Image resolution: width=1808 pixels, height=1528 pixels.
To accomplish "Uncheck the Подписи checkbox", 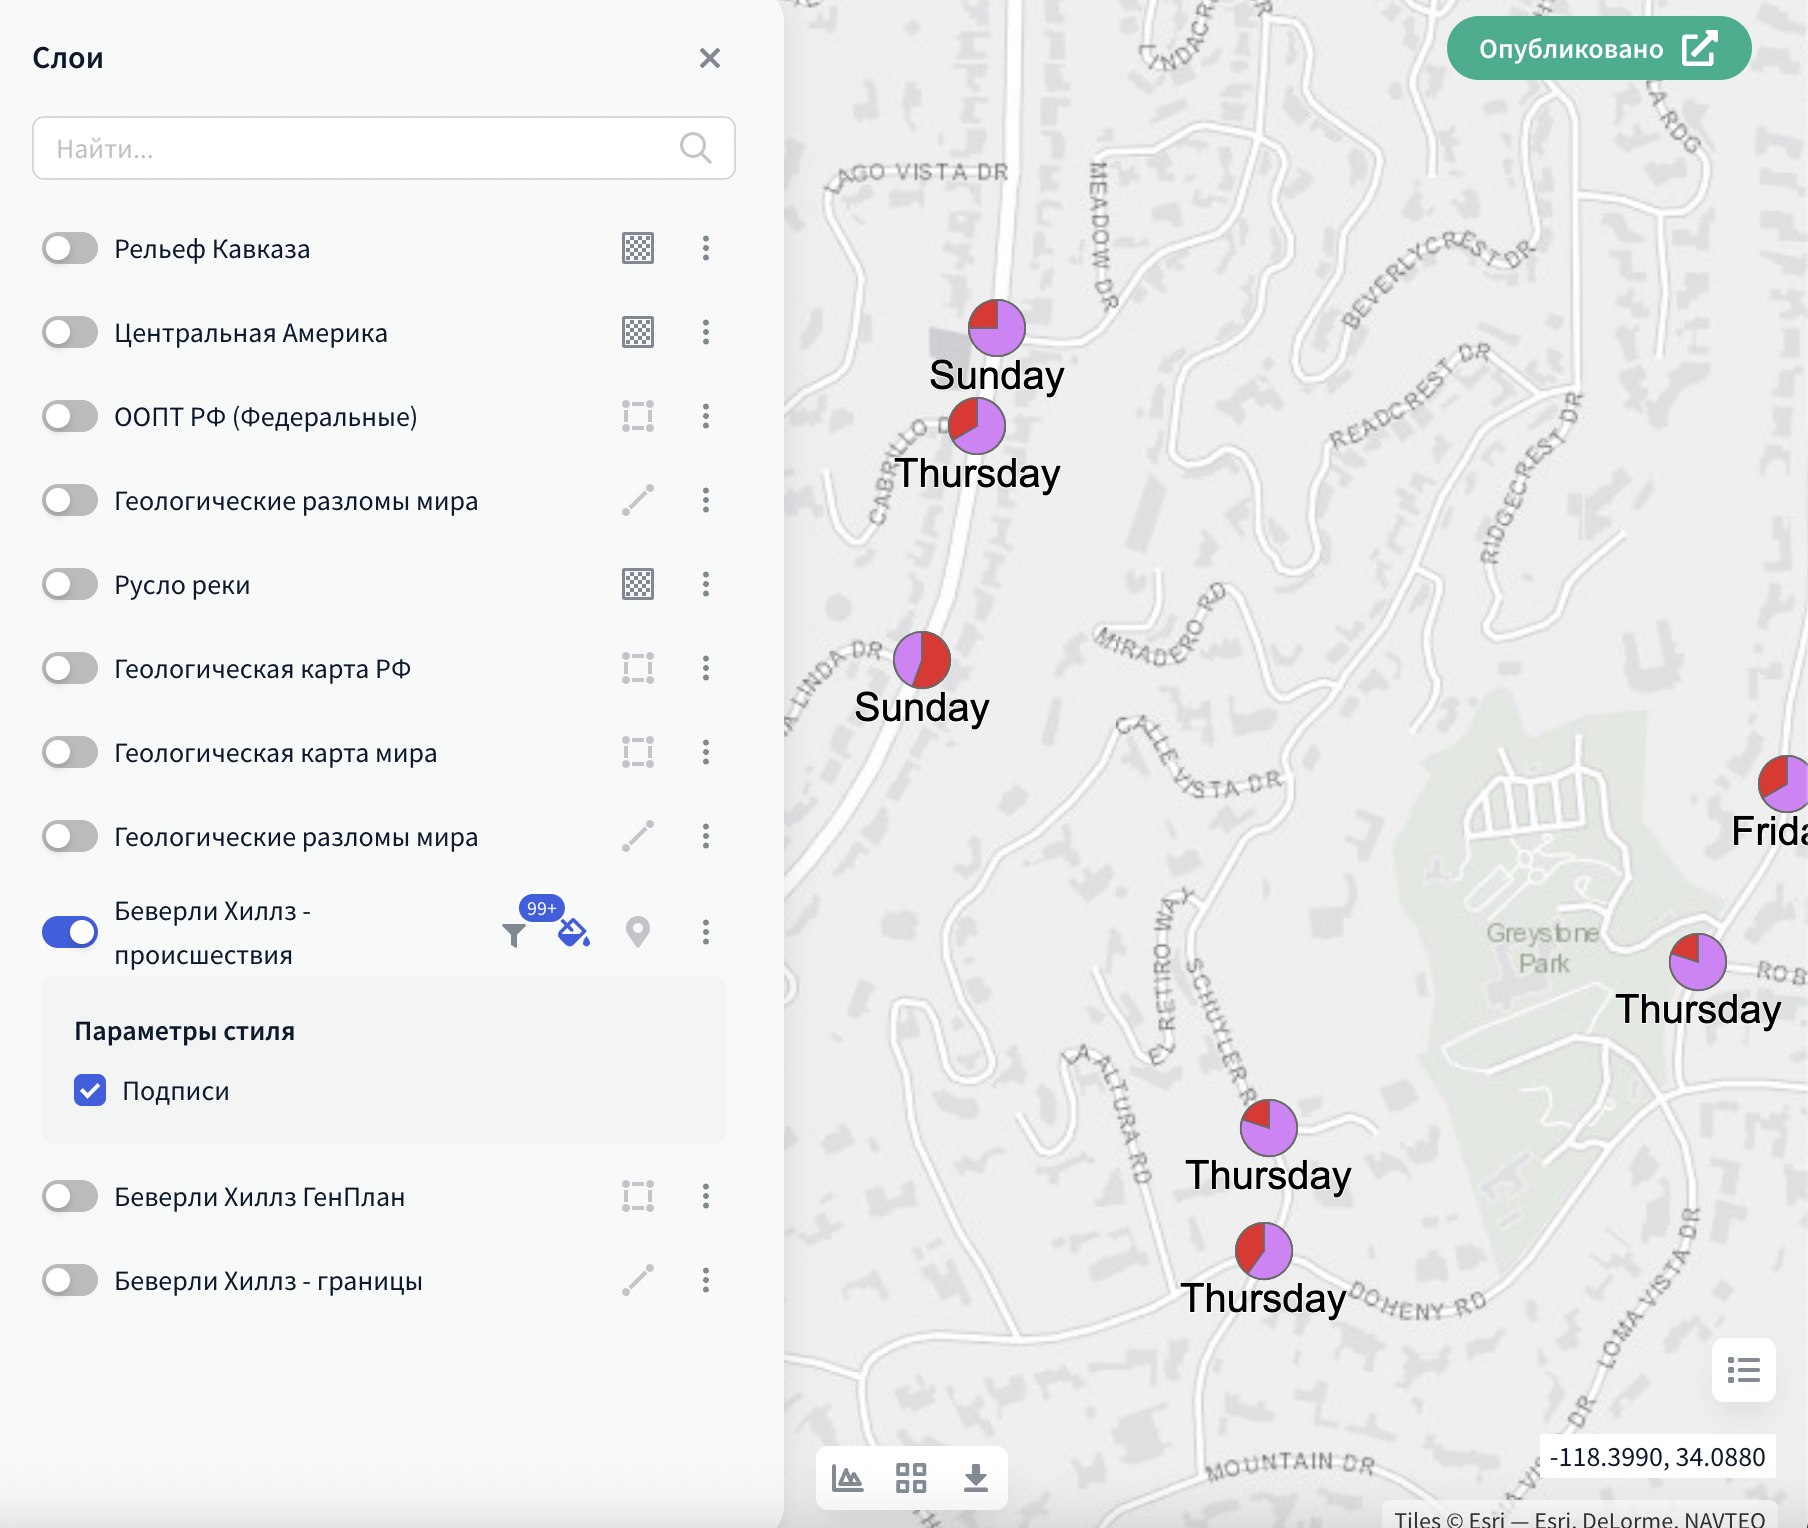I will click(x=90, y=1090).
